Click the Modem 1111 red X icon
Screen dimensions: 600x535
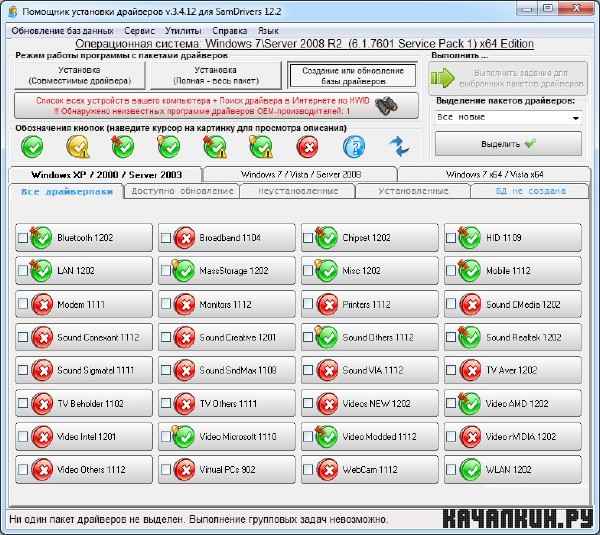[42, 305]
